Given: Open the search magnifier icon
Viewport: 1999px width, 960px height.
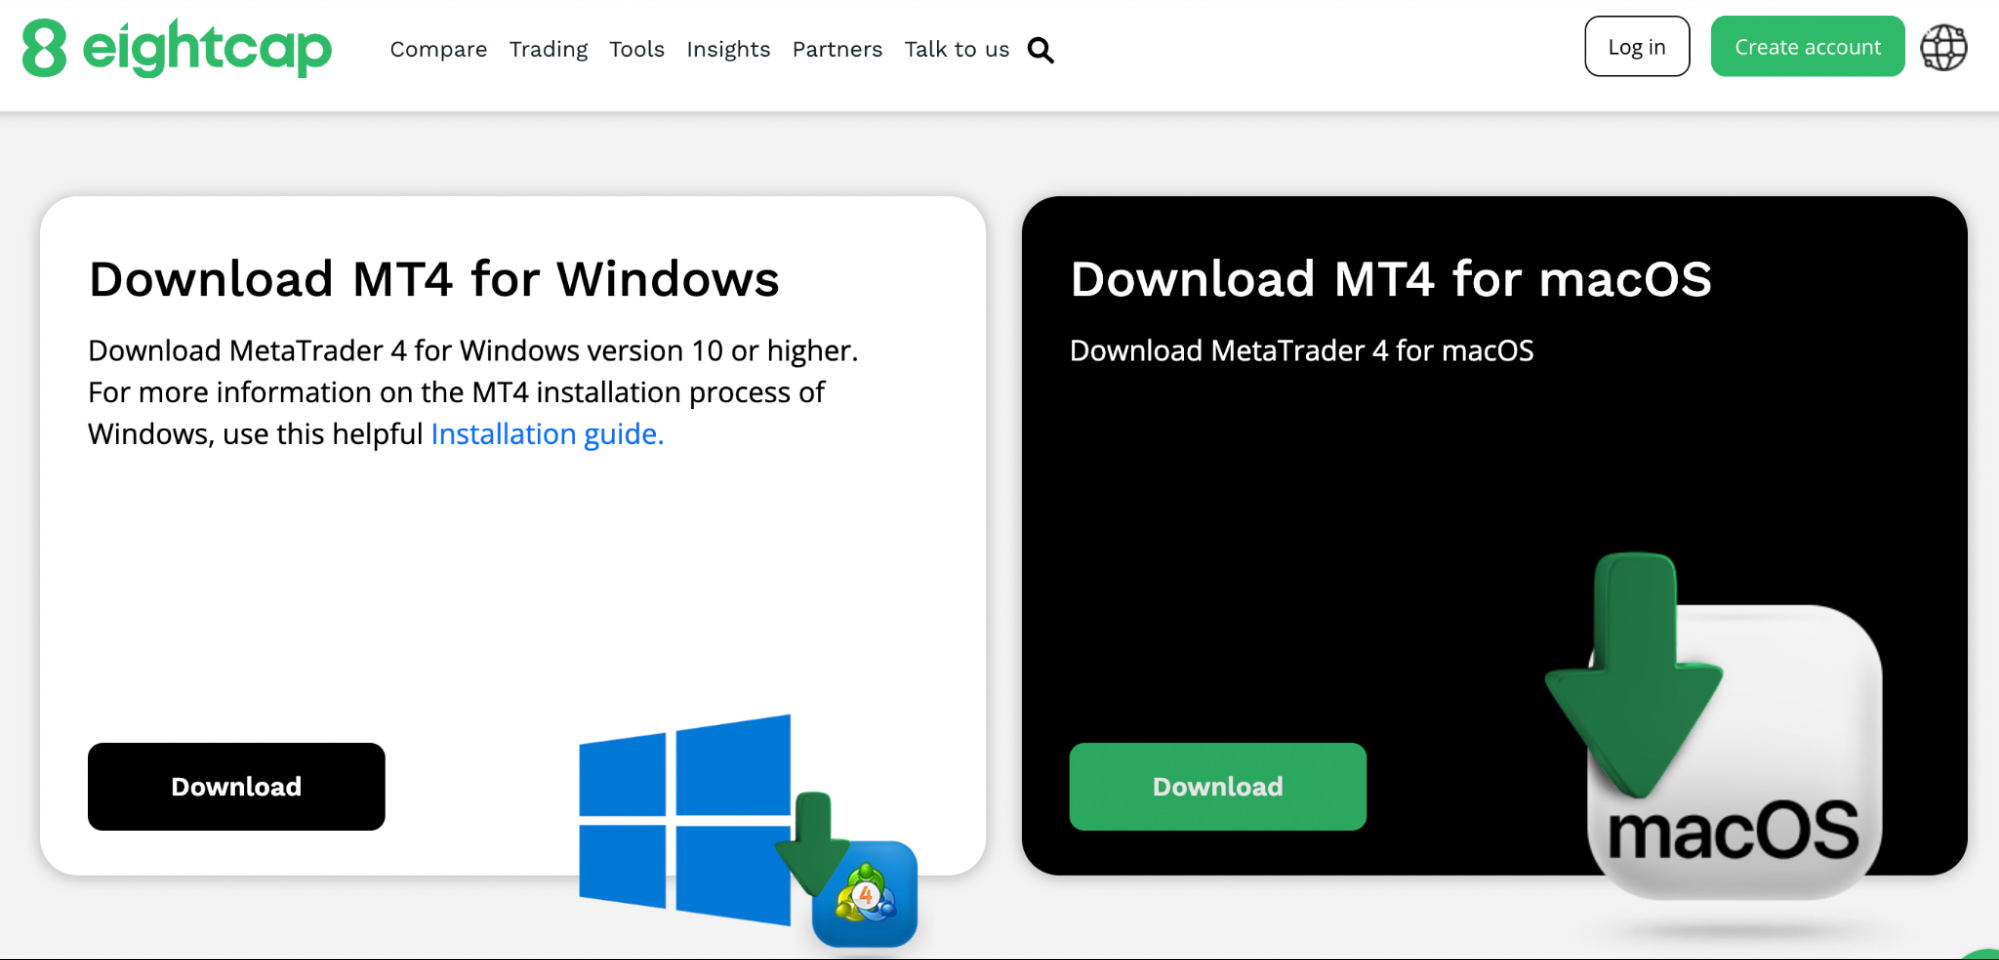Looking at the screenshot, I should click(x=1041, y=50).
